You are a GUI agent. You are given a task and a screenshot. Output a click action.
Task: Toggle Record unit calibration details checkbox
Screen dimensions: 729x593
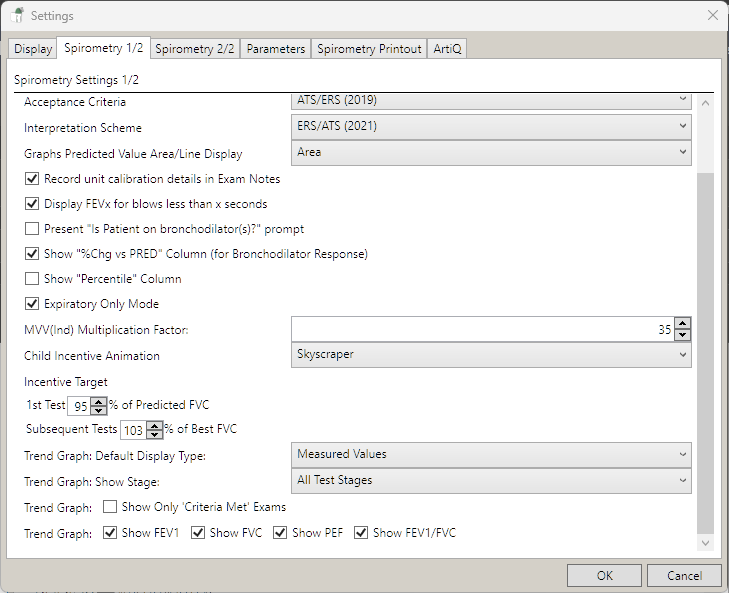point(32,179)
